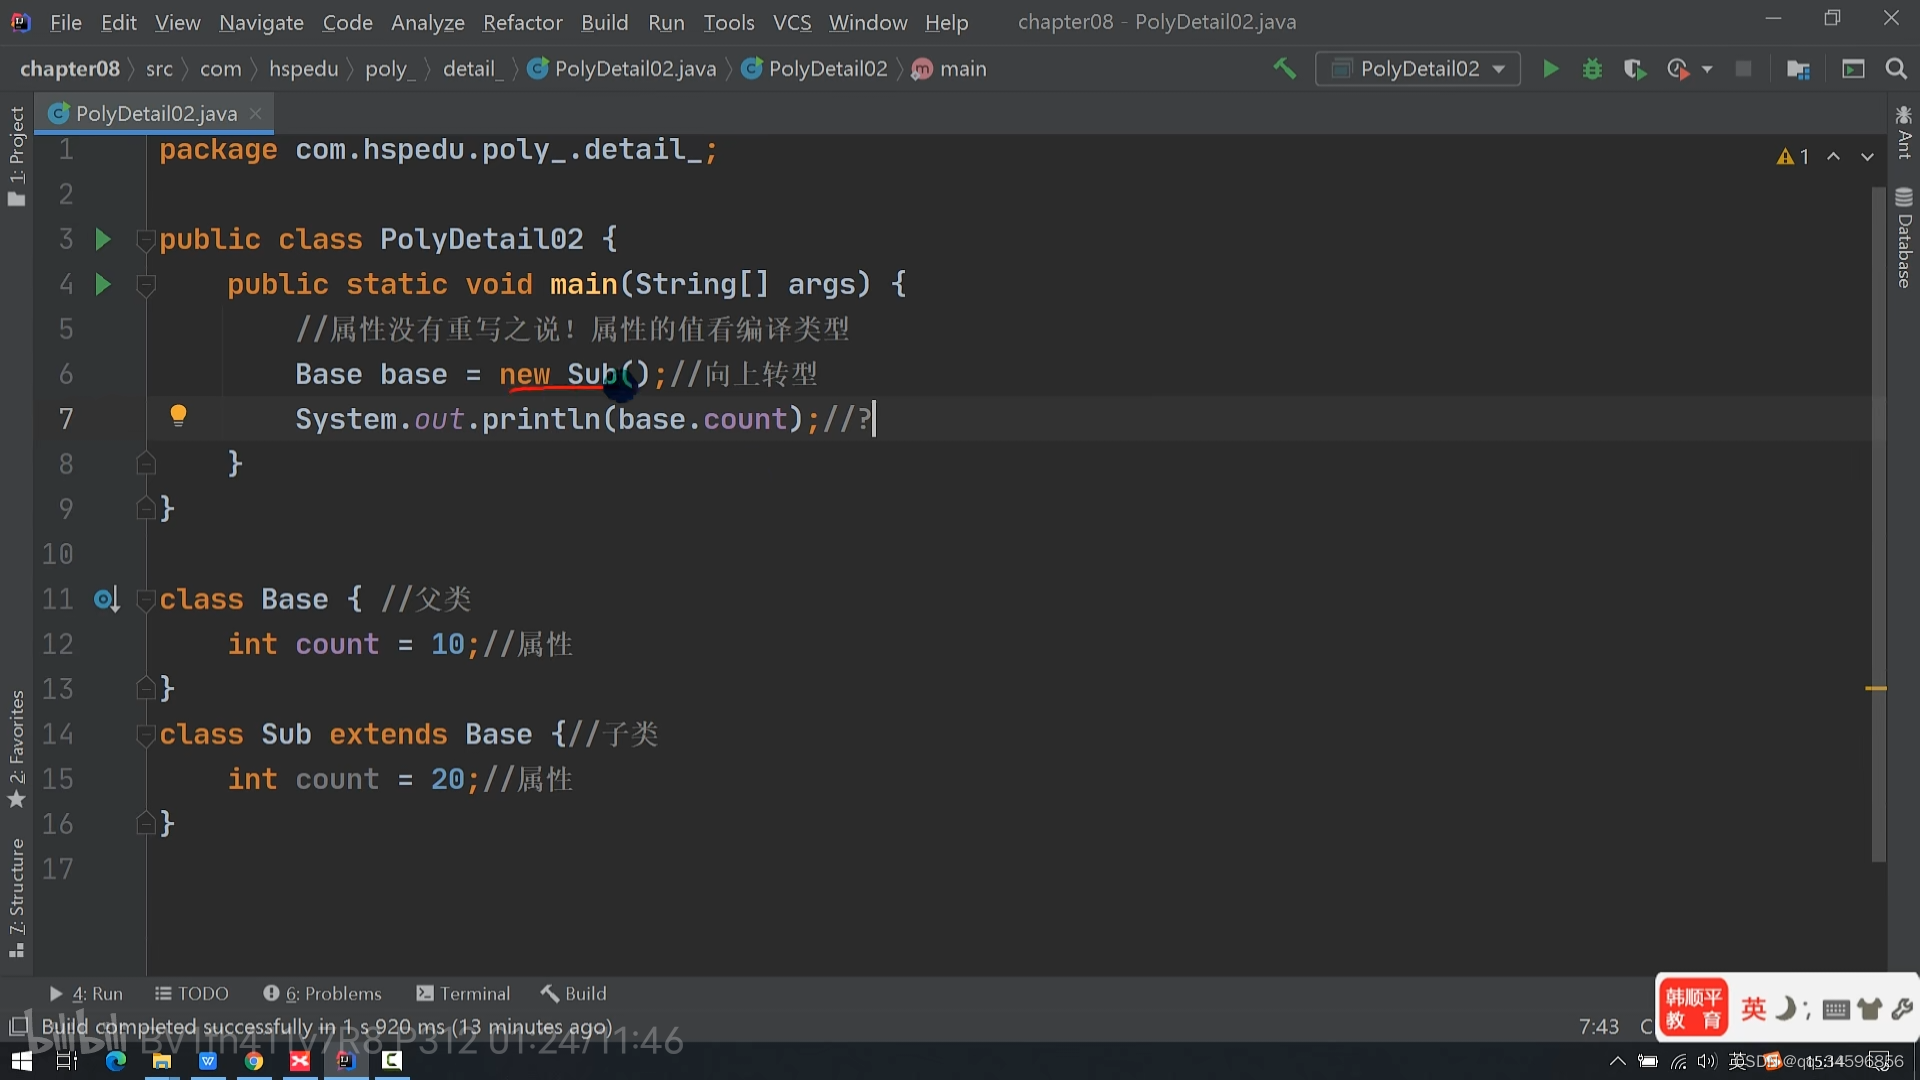Screen dimensions: 1920x1080
Task: Click the tool window quick-access icon in status bar
Action: pos(18,1026)
